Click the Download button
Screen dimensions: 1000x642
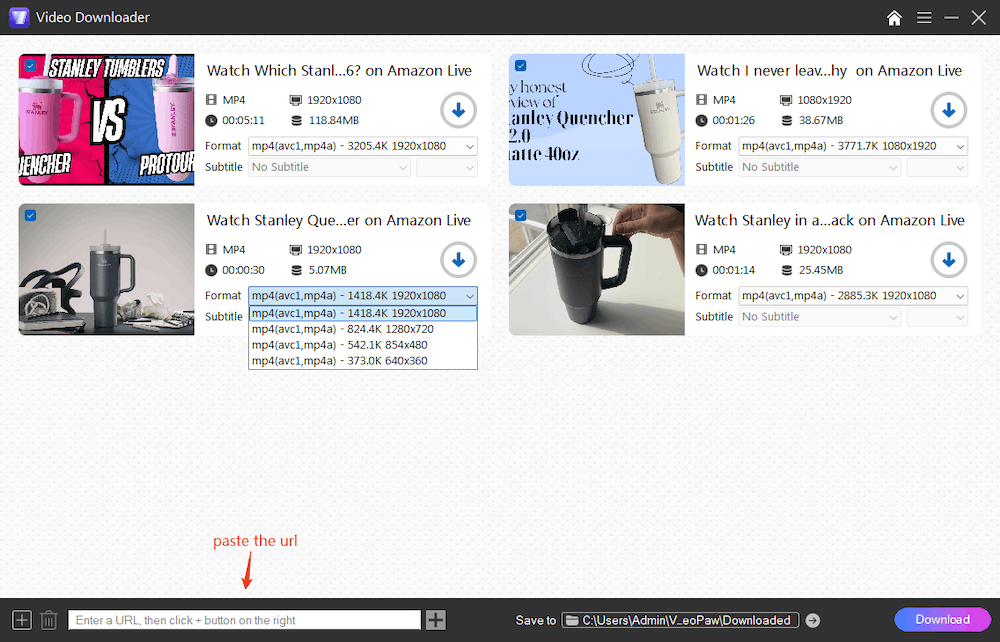click(942, 620)
